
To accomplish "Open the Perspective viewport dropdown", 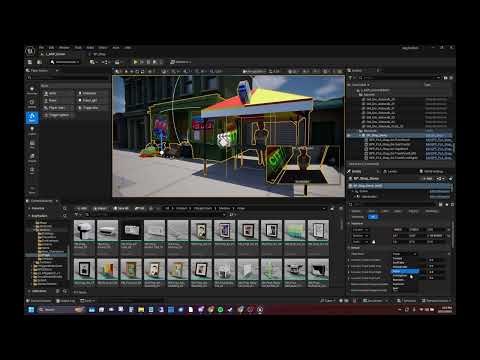I will 254,71.
